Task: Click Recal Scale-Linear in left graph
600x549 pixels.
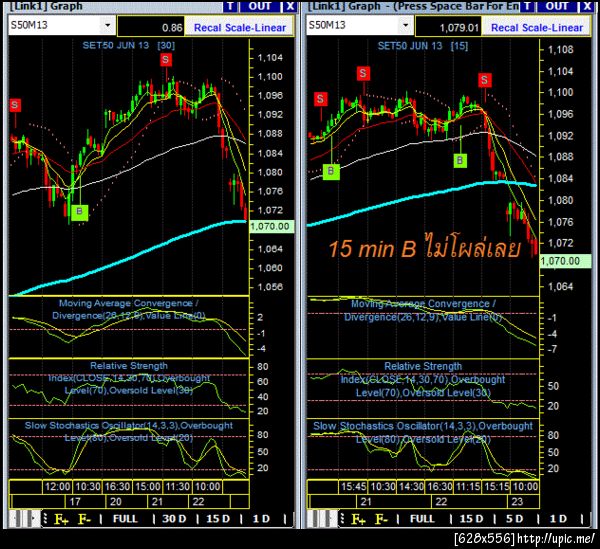Action: (240, 28)
